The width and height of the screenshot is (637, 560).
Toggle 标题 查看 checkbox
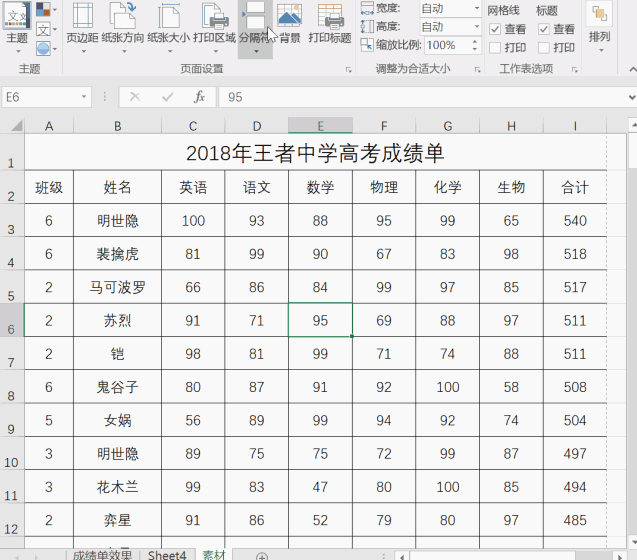[544, 29]
